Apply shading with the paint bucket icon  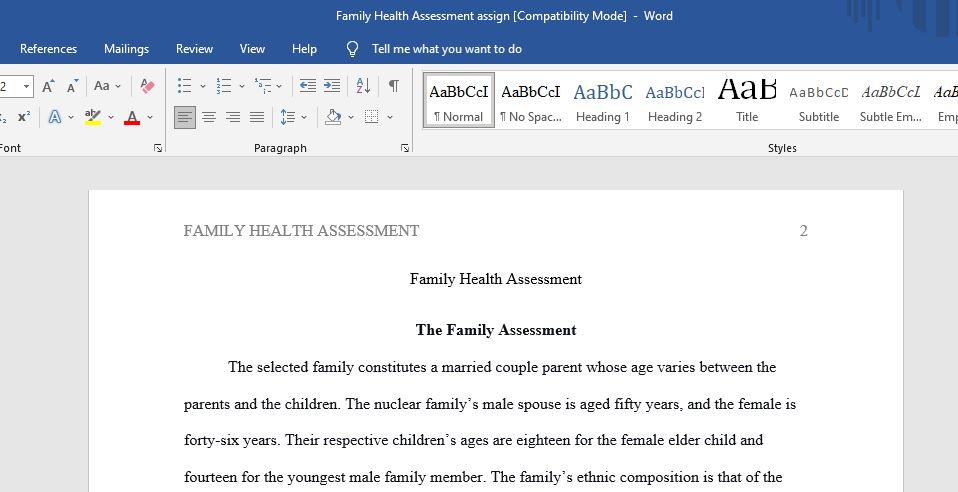click(x=333, y=117)
